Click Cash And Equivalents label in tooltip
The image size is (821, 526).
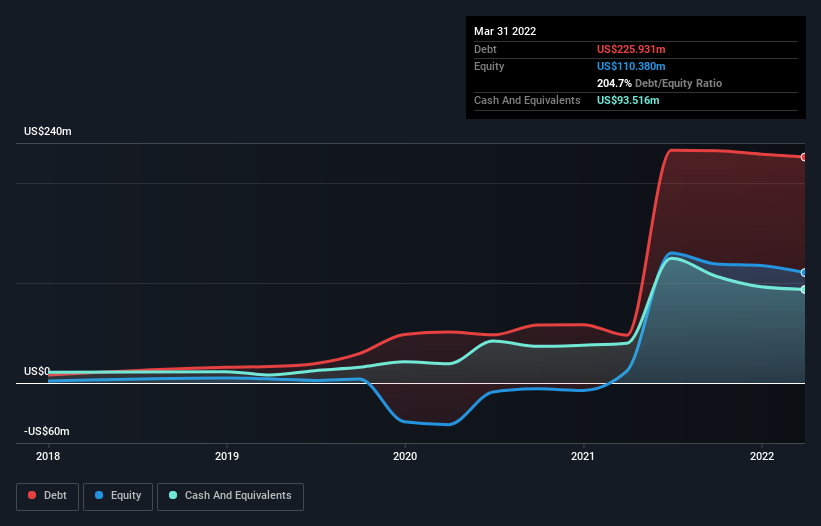[x=527, y=100]
